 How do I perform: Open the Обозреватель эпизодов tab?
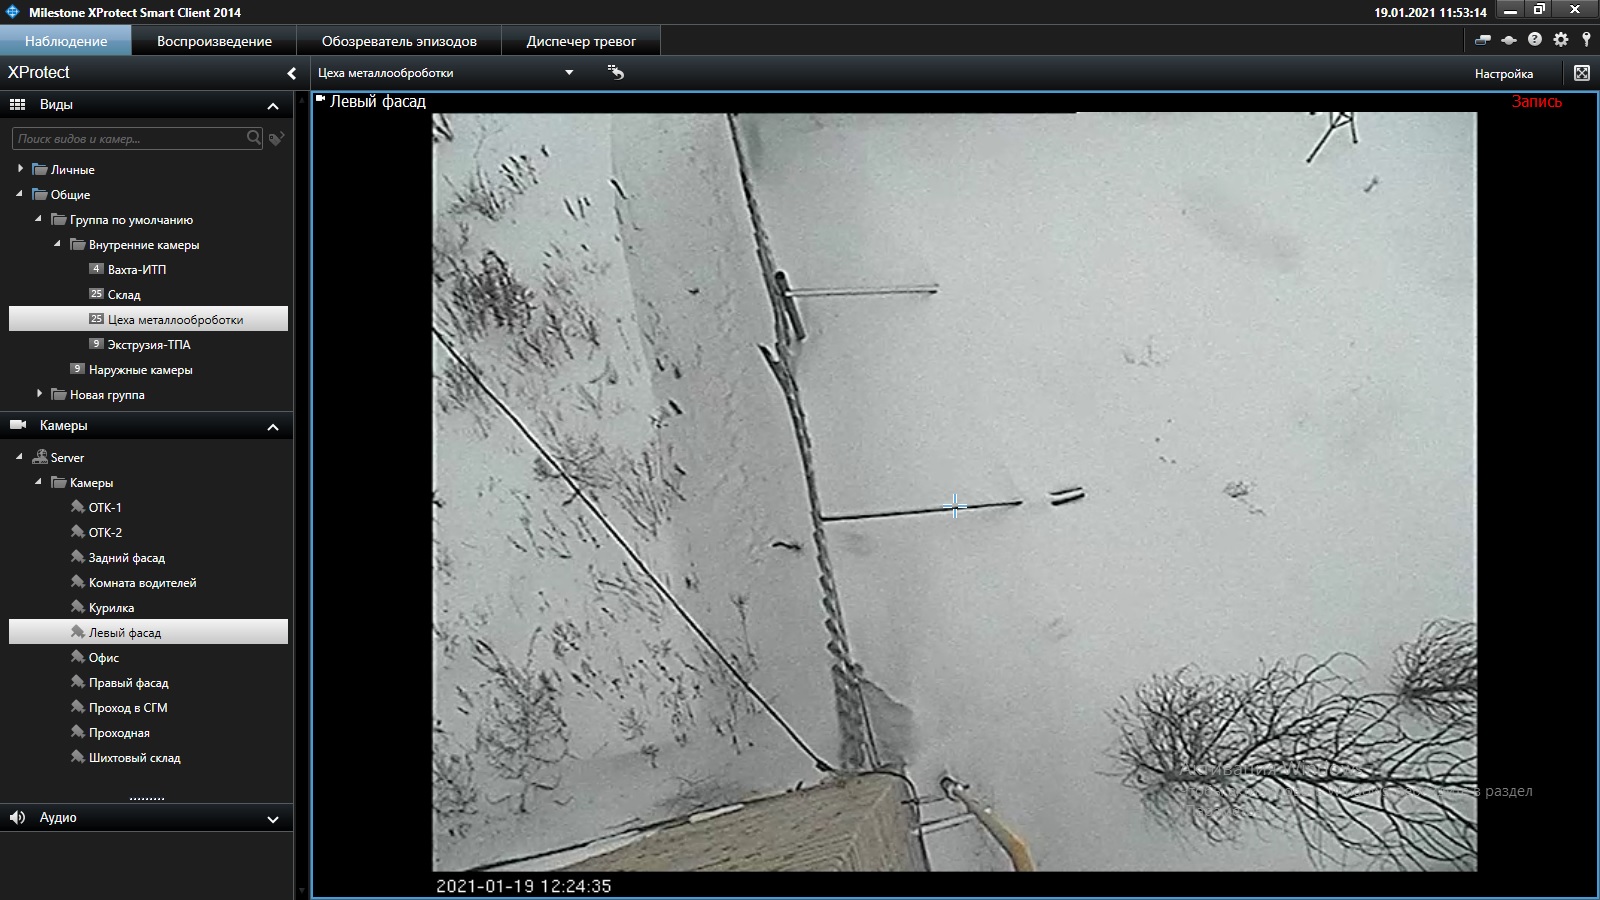[399, 41]
